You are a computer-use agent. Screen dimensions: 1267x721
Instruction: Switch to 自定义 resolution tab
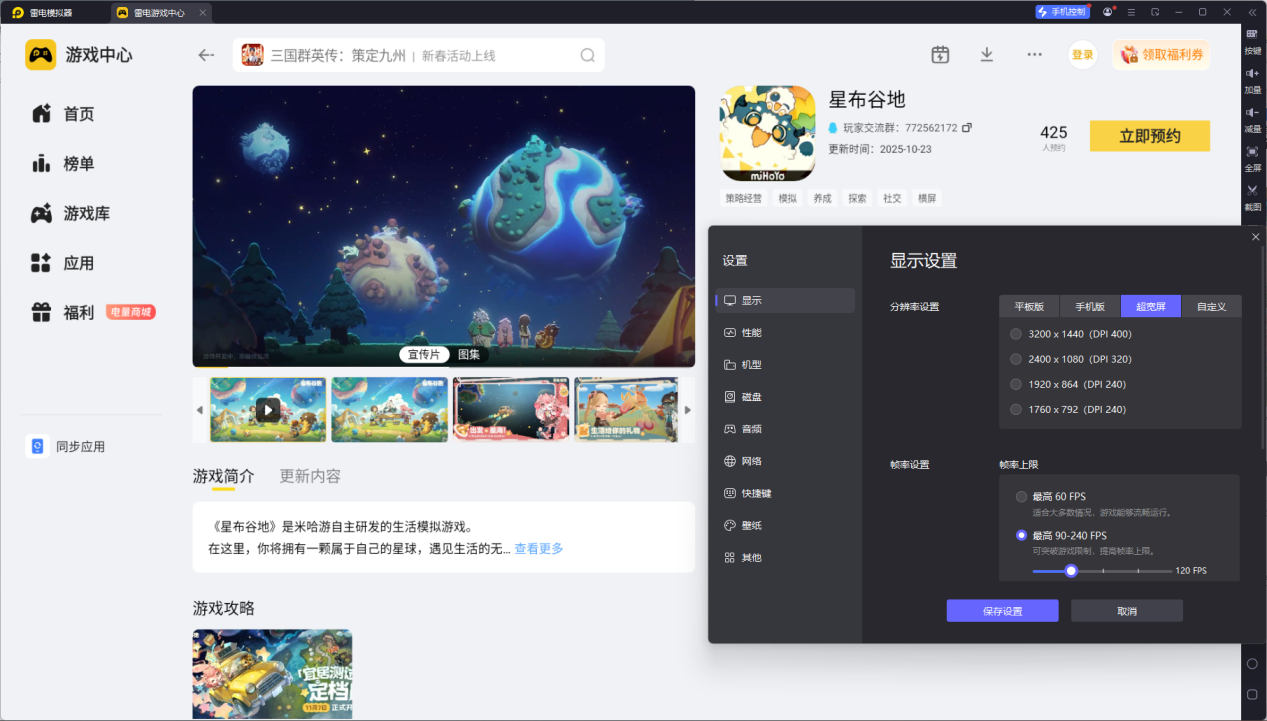[x=1212, y=306]
